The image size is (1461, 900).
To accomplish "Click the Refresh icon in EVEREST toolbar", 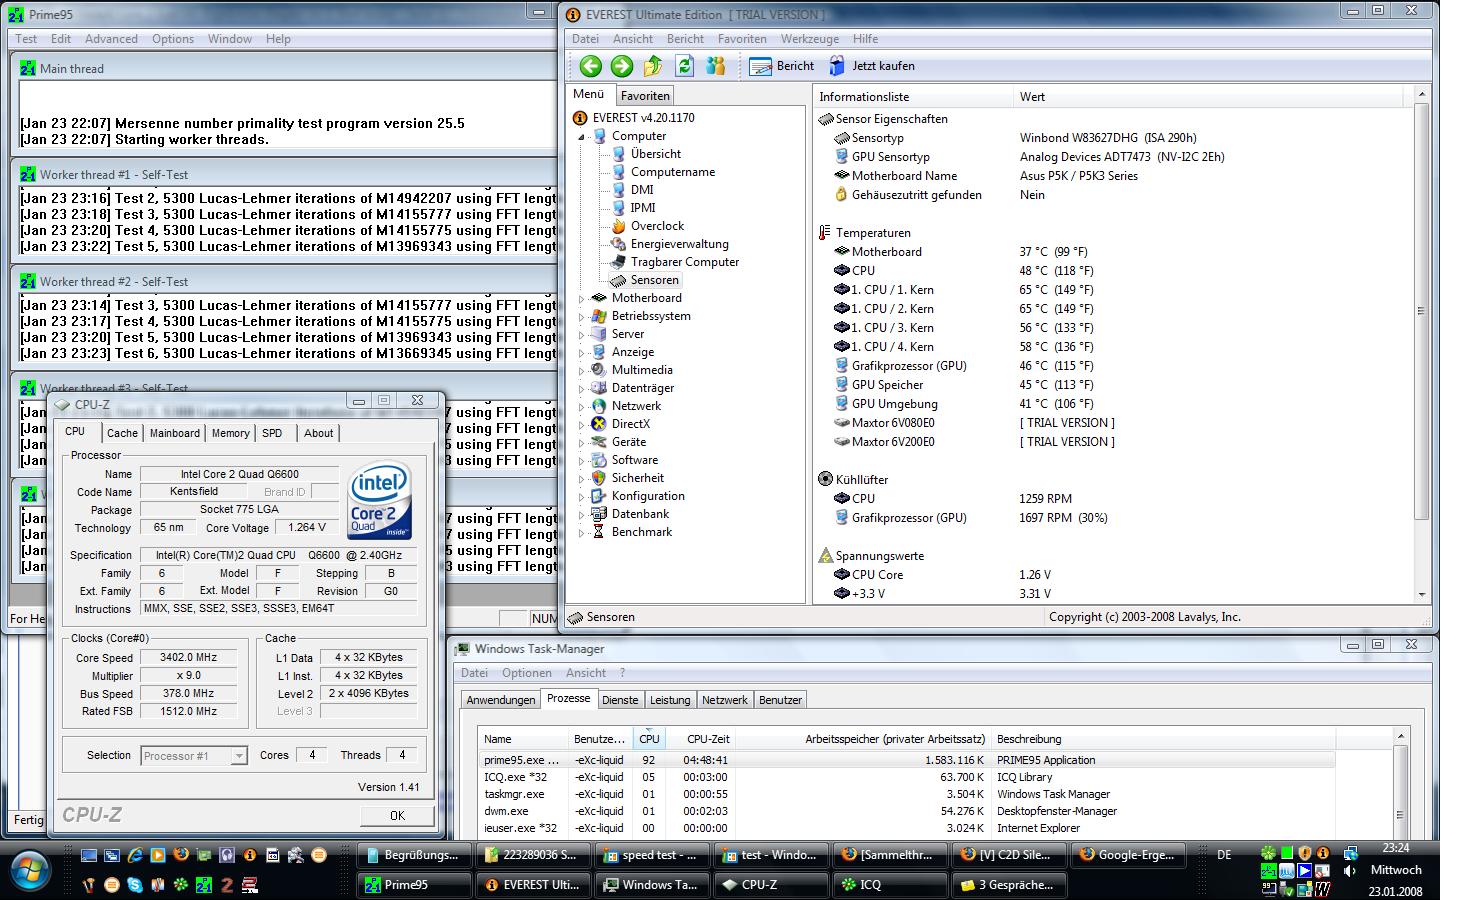I will [684, 66].
